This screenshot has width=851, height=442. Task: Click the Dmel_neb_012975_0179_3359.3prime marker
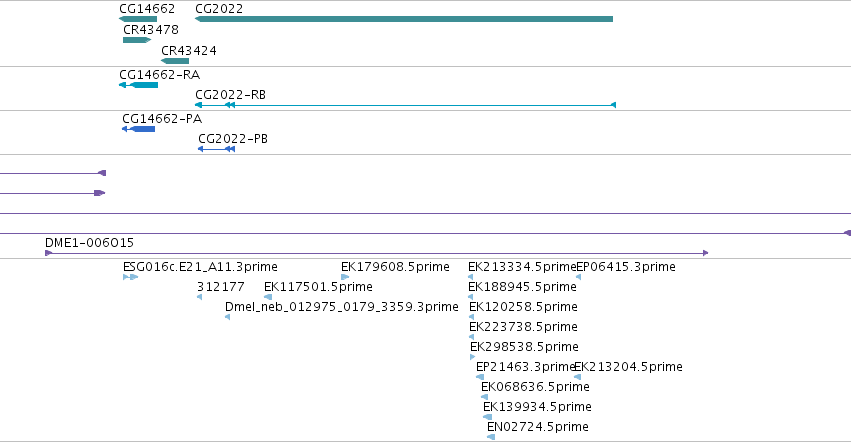227,317
